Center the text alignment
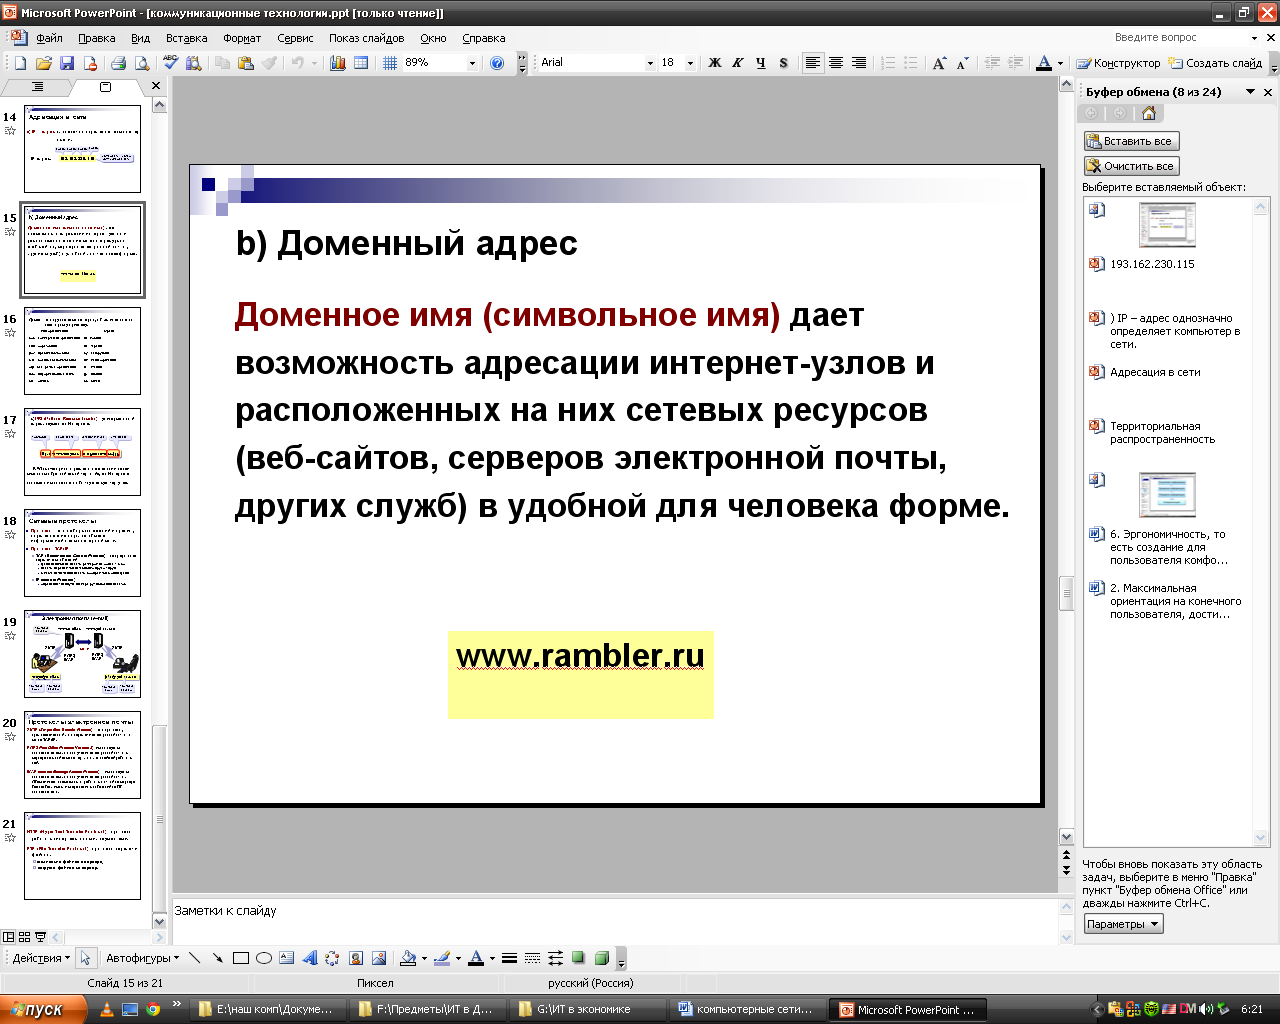Viewport: 1280px width, 1024px height. coord(836,63)
